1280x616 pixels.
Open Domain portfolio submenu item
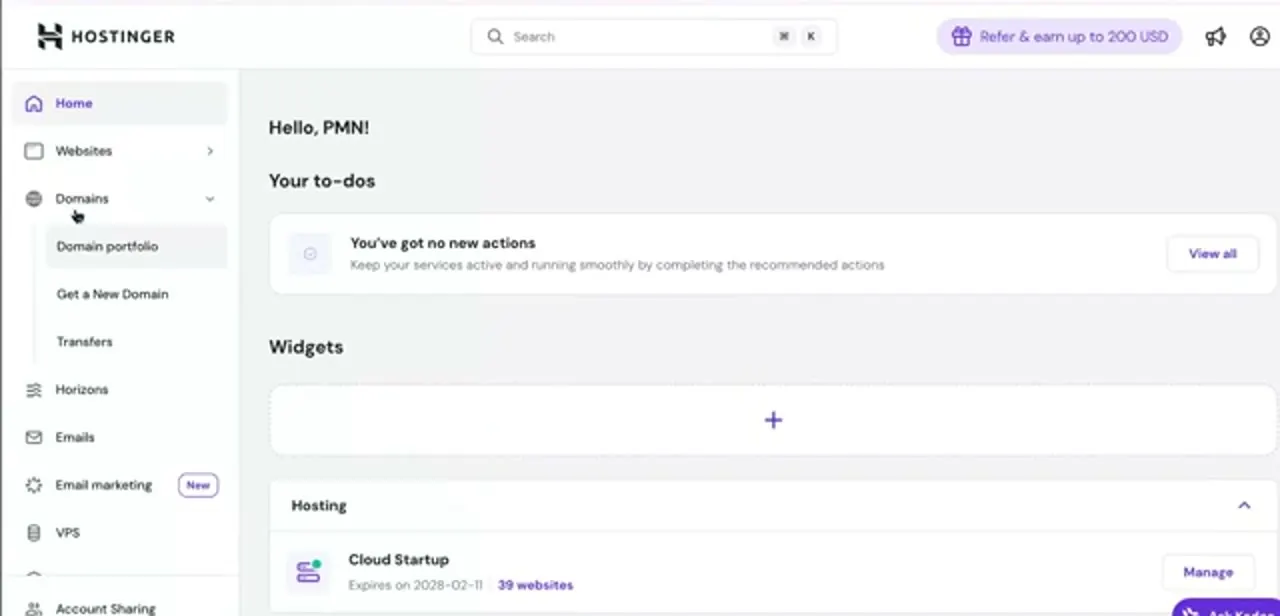[x=136, y=246]
